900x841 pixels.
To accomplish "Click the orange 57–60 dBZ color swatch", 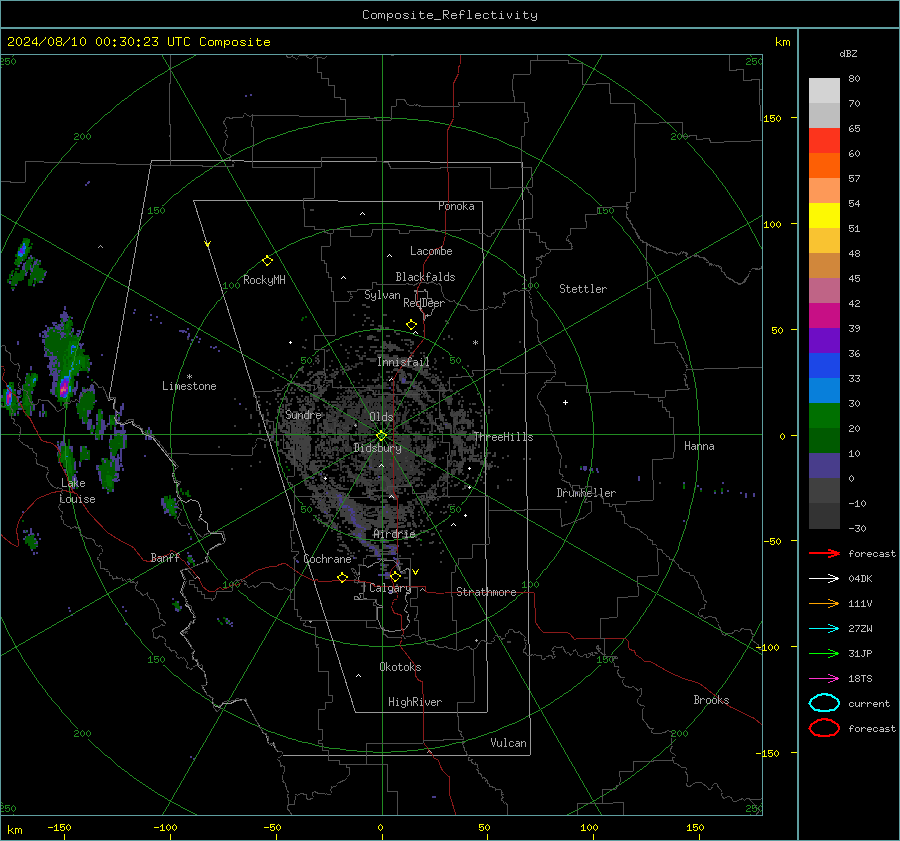I will coord(824,166).
